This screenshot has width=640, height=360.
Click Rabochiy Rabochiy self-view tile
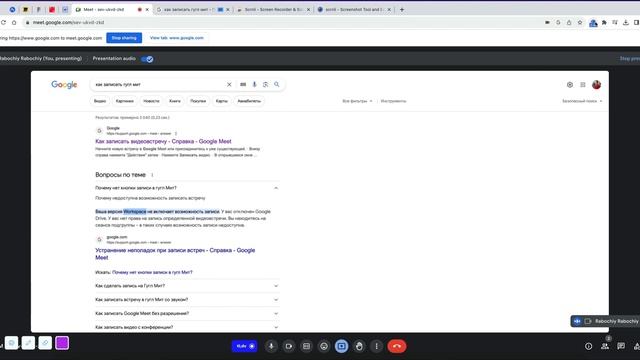click(605, 321)
